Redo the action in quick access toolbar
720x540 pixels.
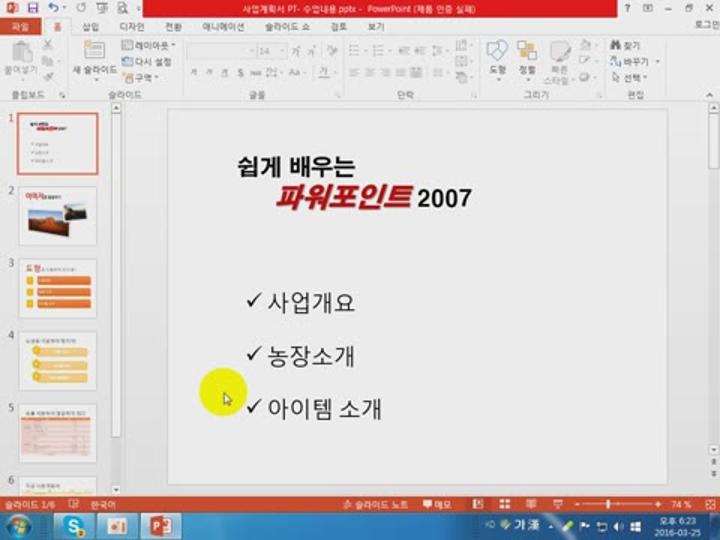tap(81, 8)
